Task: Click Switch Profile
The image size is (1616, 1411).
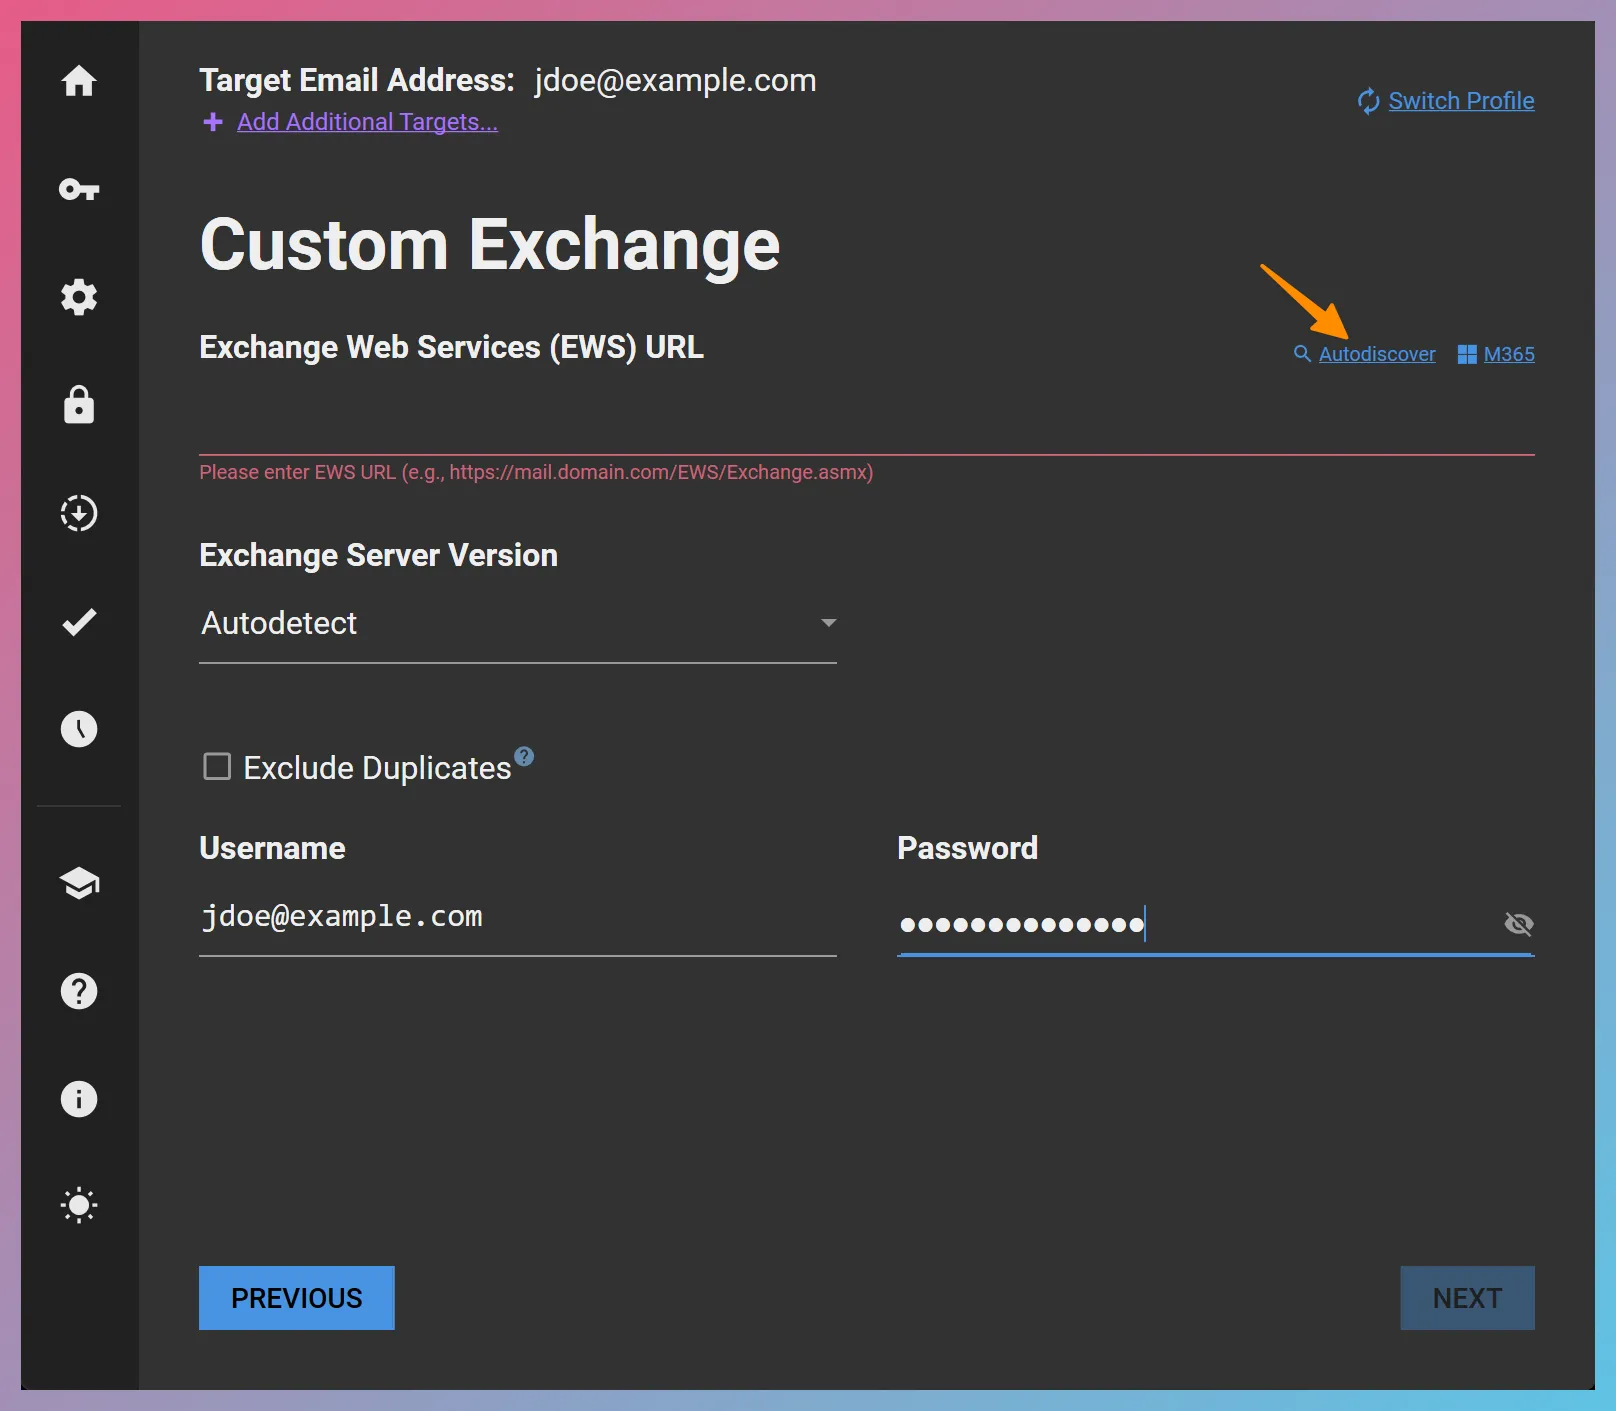Action: click(1461, 100)
